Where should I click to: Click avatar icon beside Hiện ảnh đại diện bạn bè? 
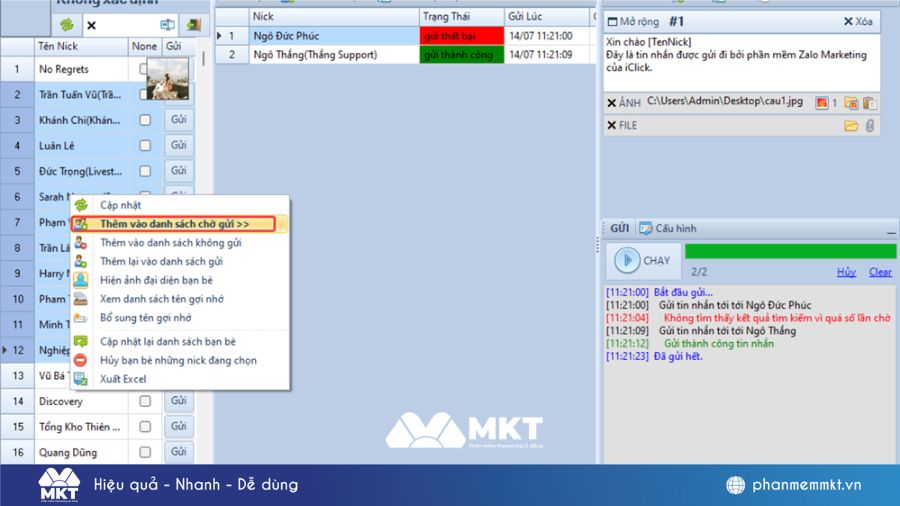81,280
